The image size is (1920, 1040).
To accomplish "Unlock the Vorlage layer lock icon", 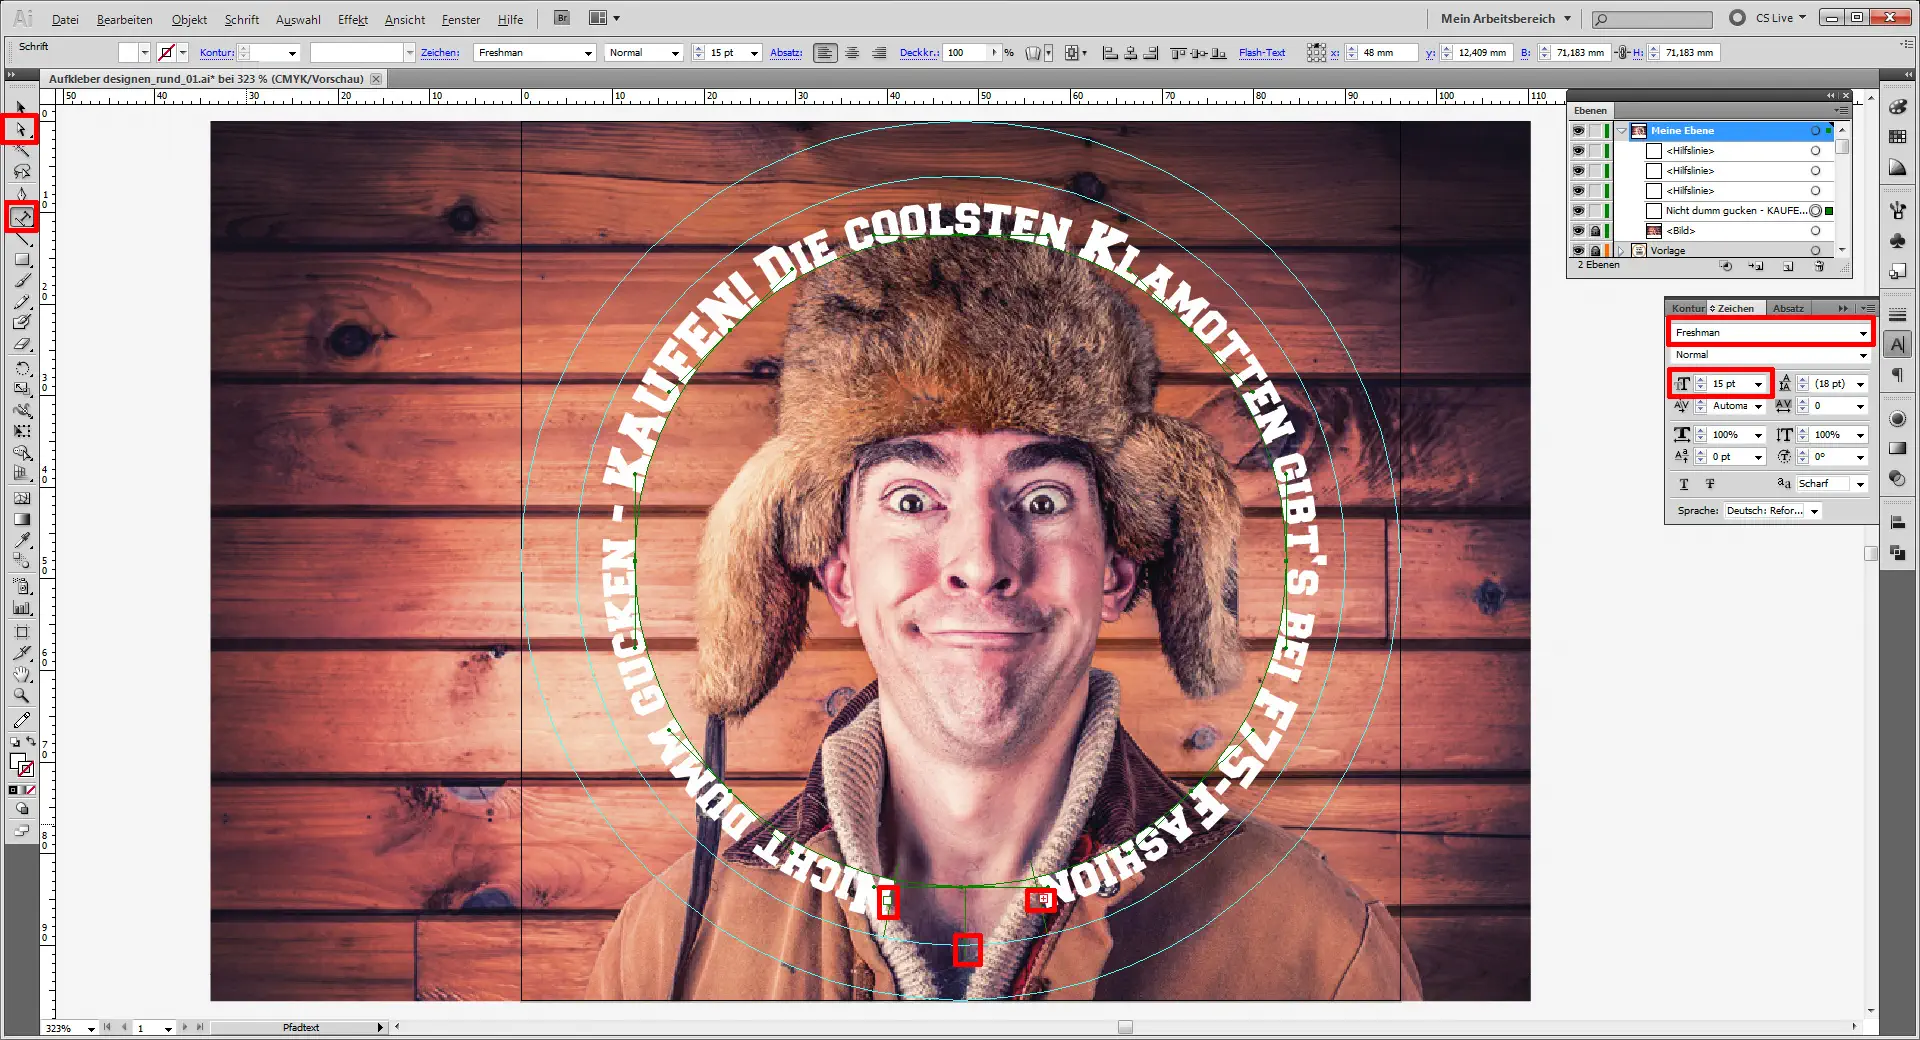I will tap(1595, 251).
